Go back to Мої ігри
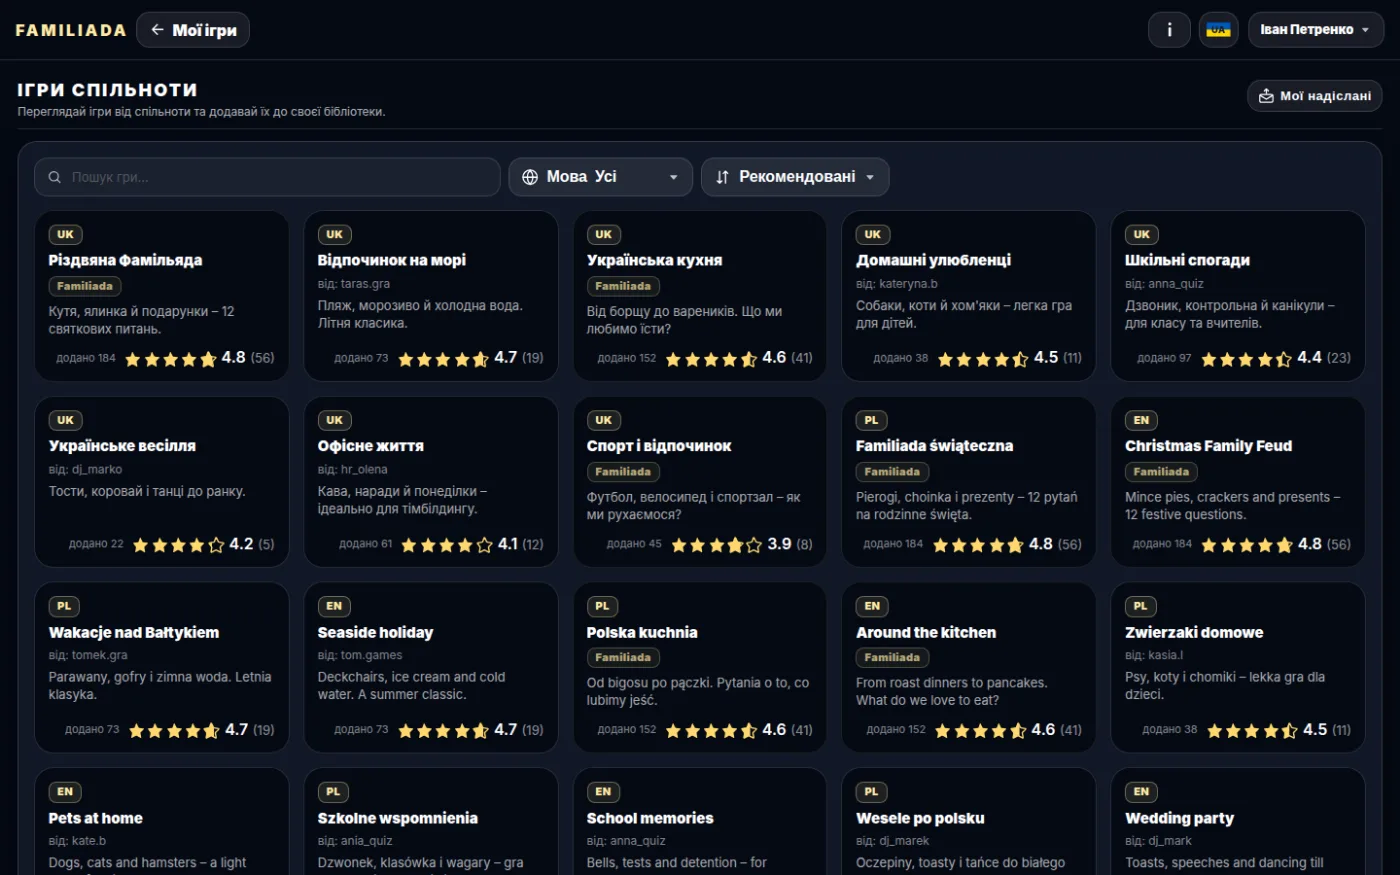The height and width of the screenshot is (875, 1400). [193, 30]
